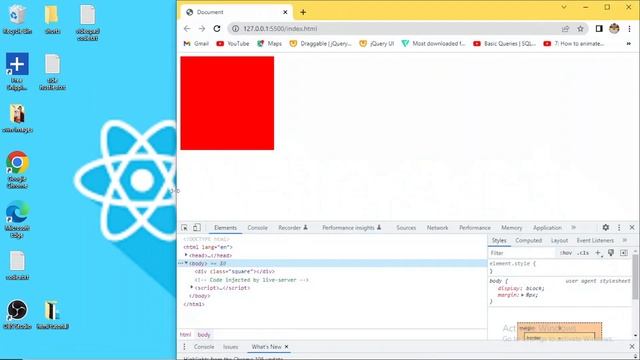Click the html breadcrumb at the bottom
The image size is (640, 360).
click(185, 335)
